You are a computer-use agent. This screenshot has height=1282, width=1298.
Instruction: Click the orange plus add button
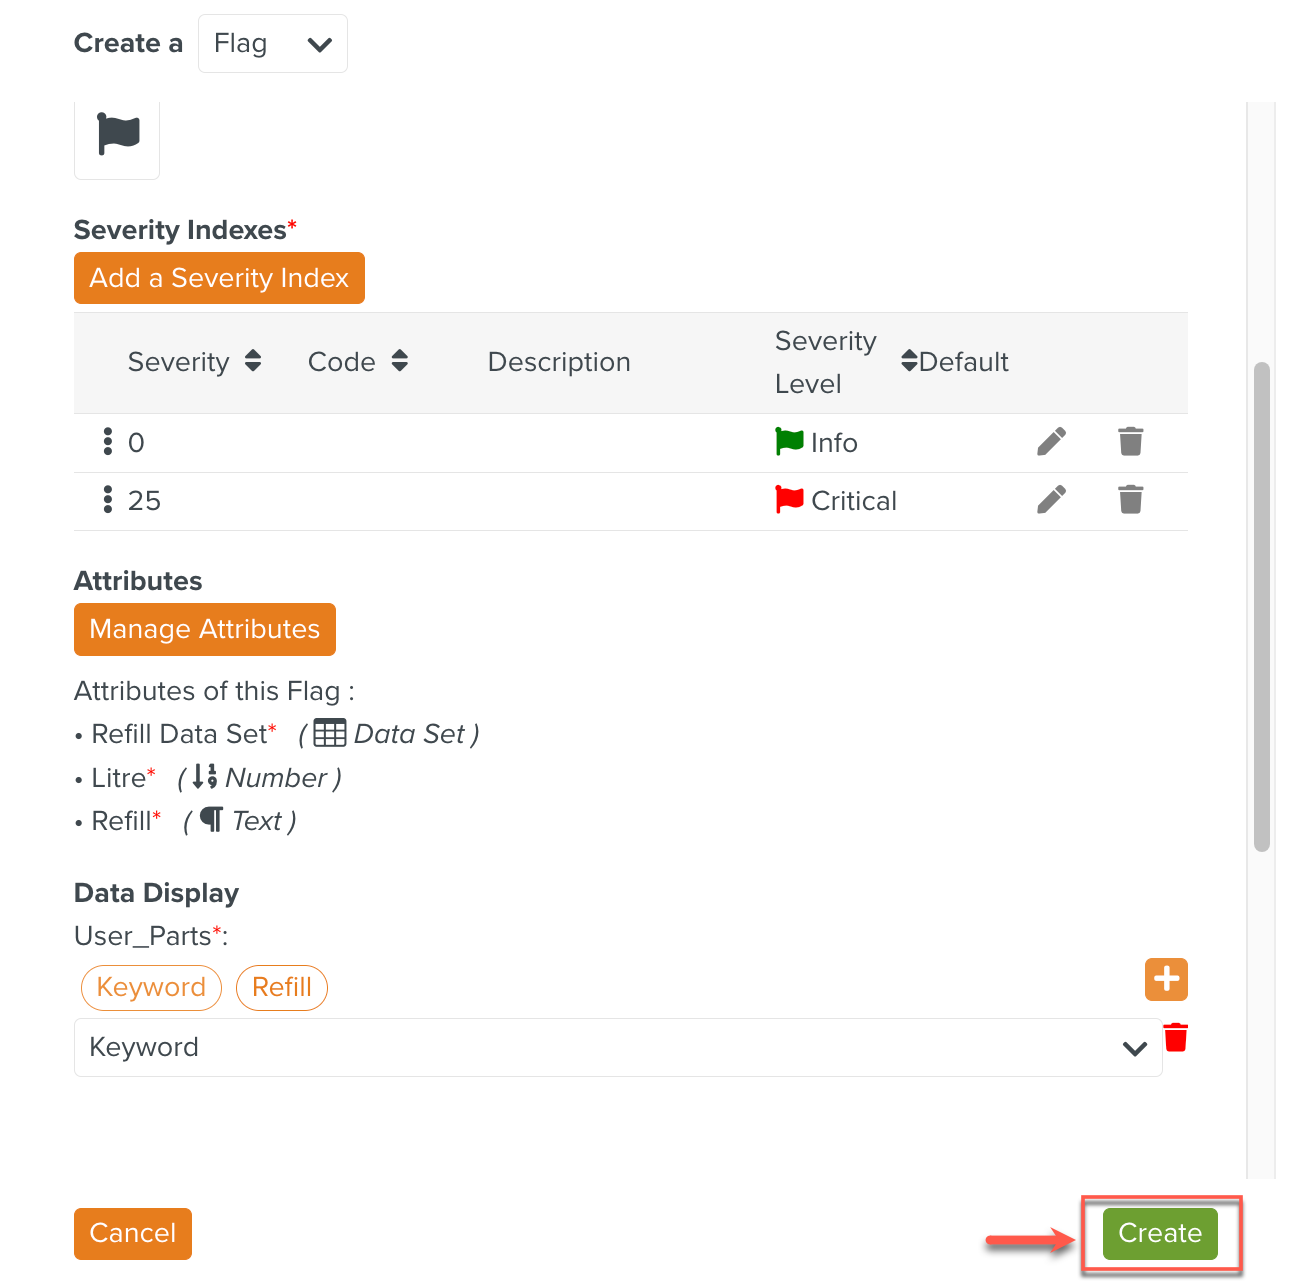[x=1166, y=979]
